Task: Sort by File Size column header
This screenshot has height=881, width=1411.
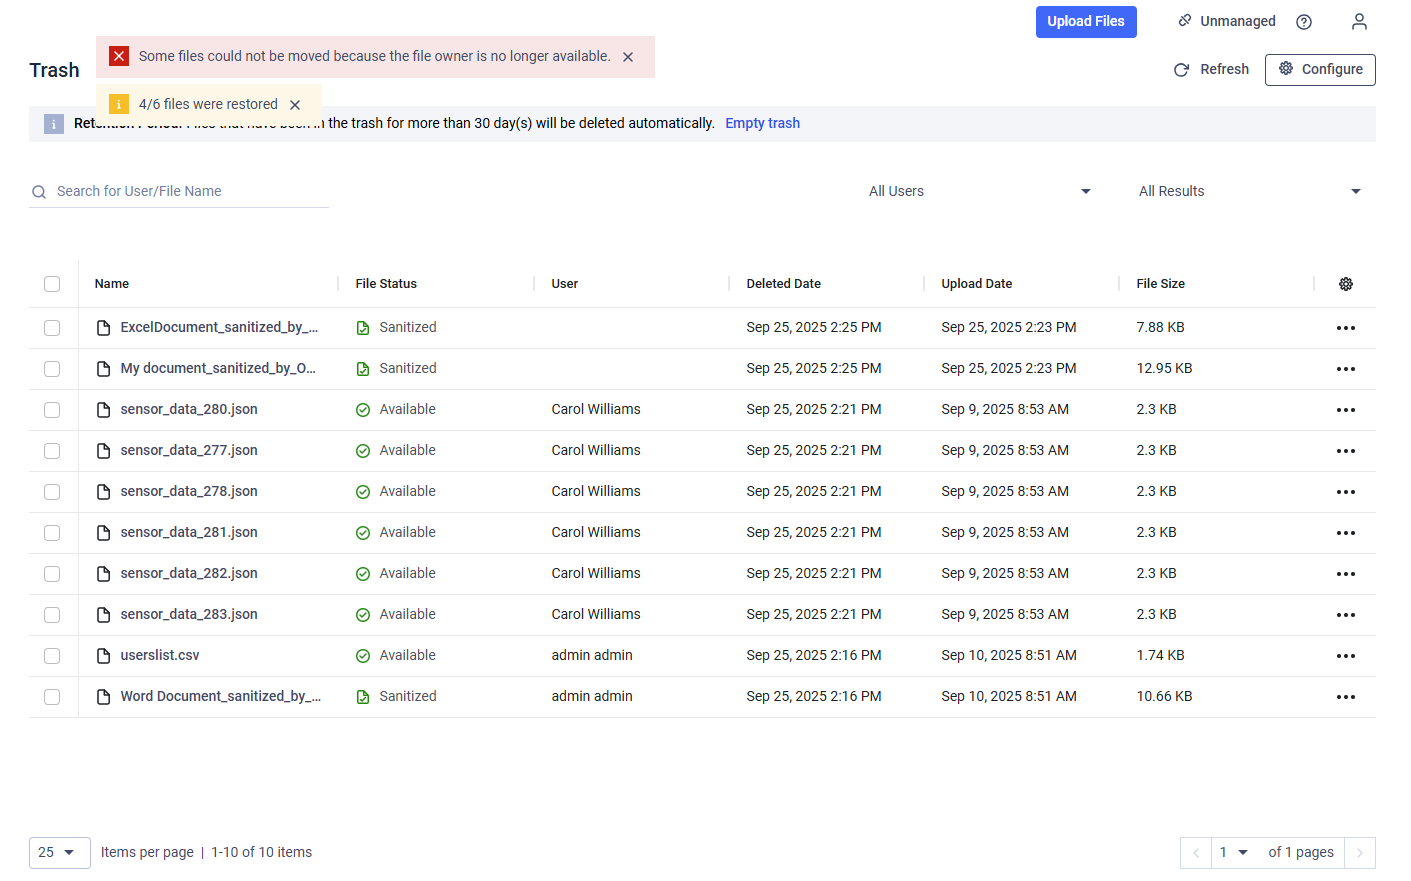Action: pyautogui.click(x=1160, y=284)
